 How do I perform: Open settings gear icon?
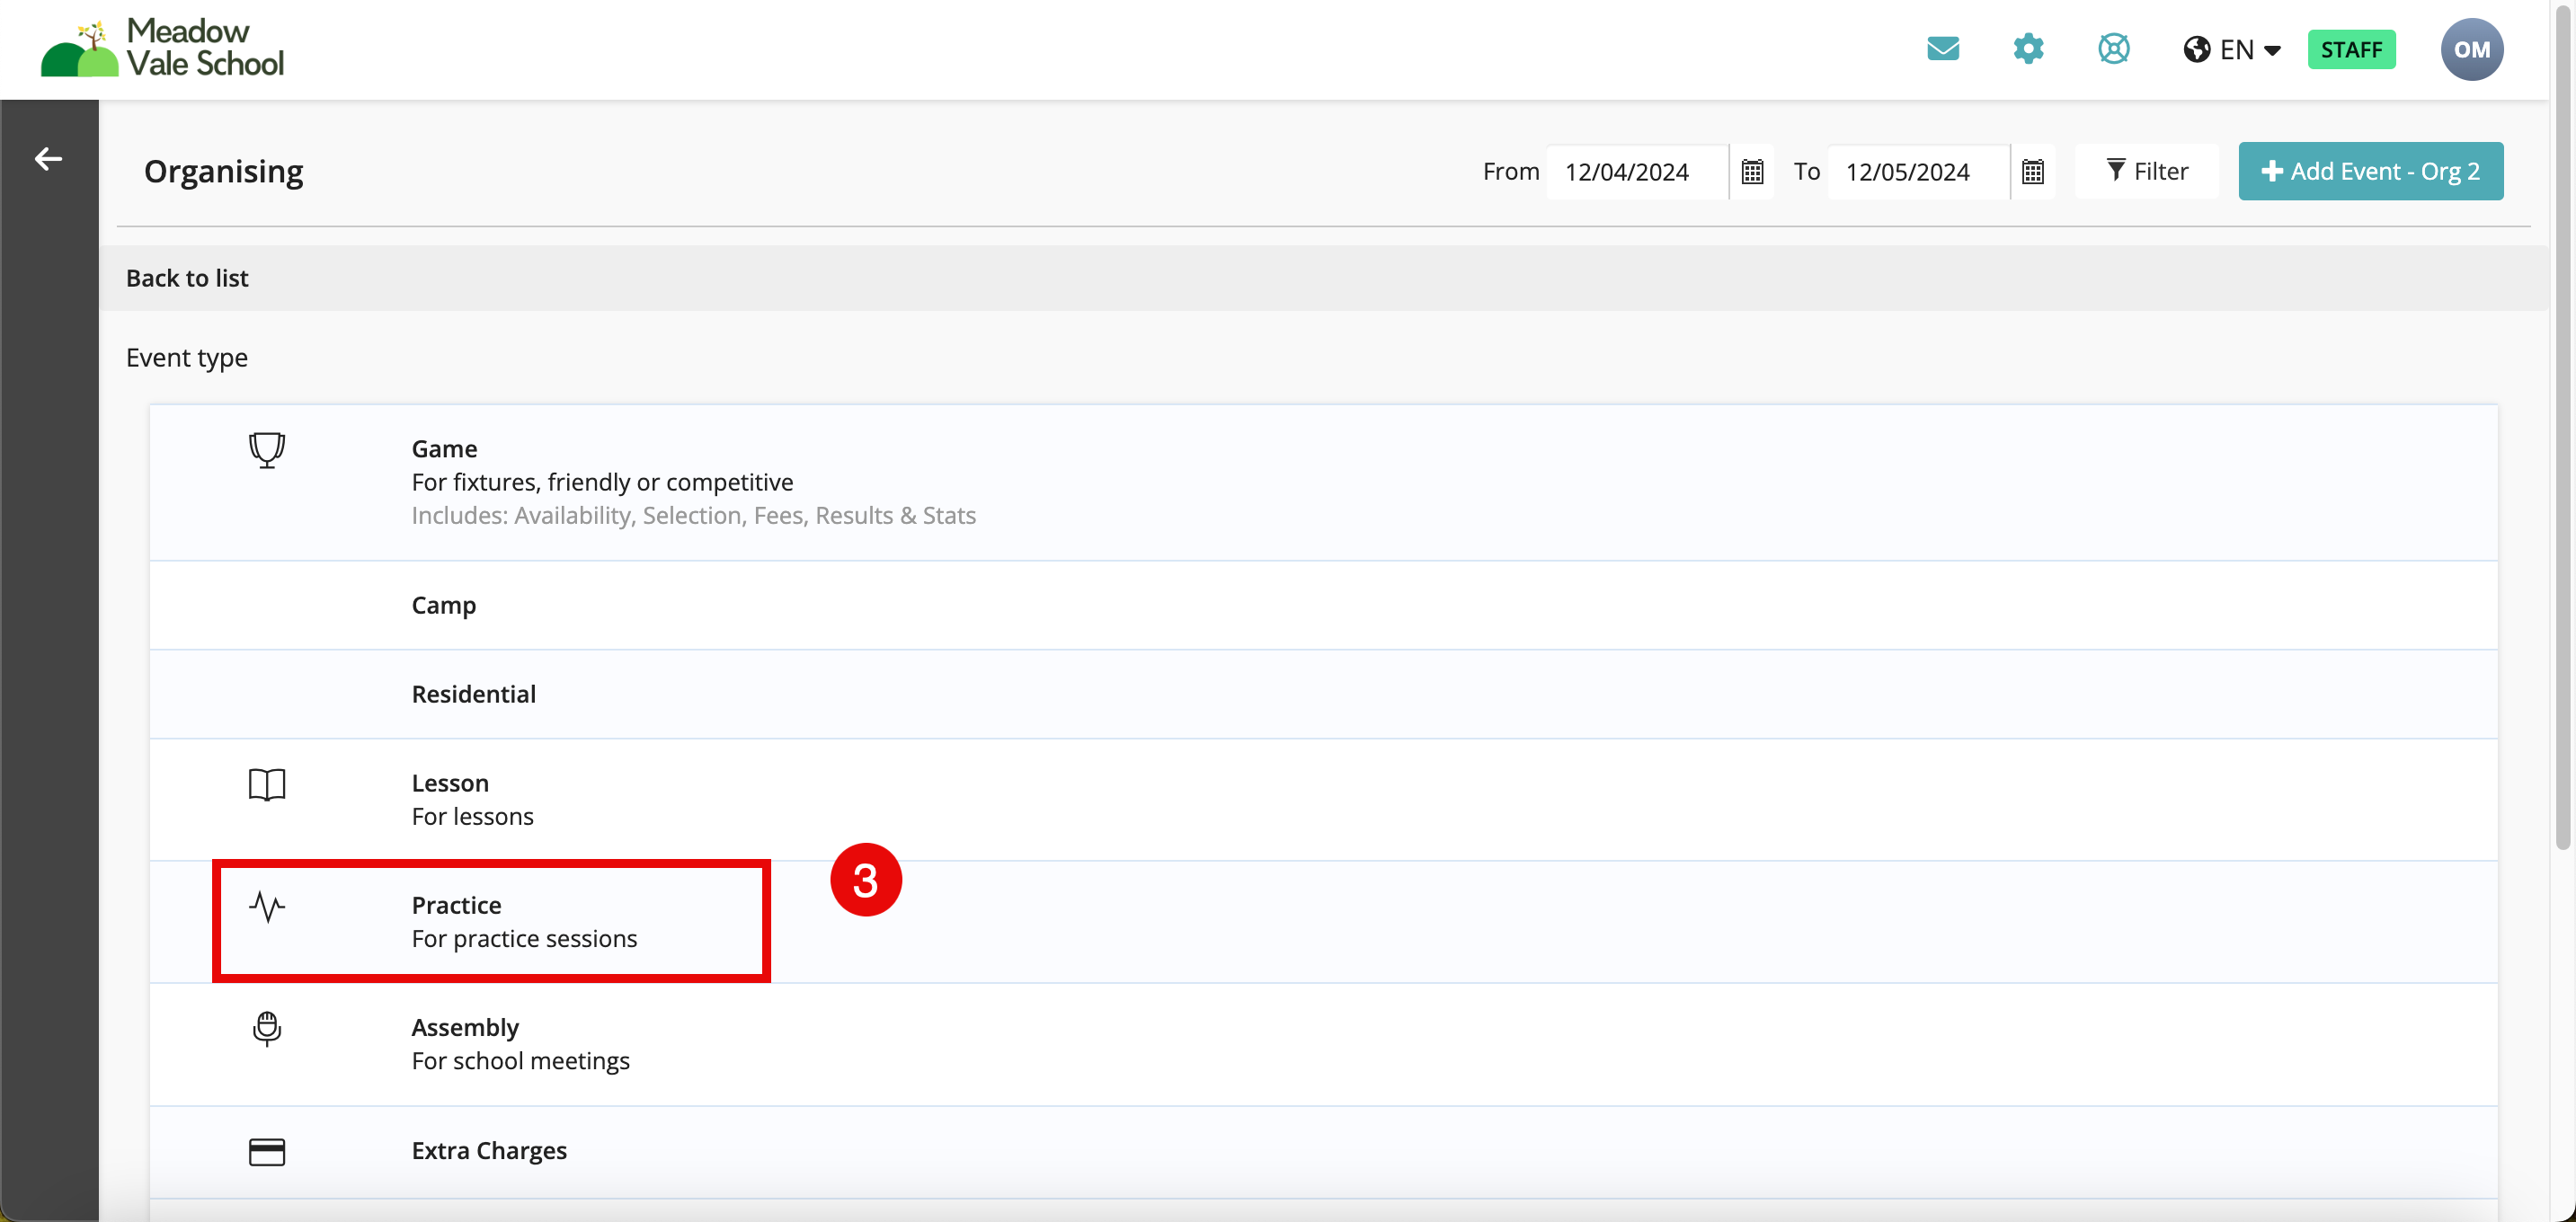click(x=2028, y=49)
